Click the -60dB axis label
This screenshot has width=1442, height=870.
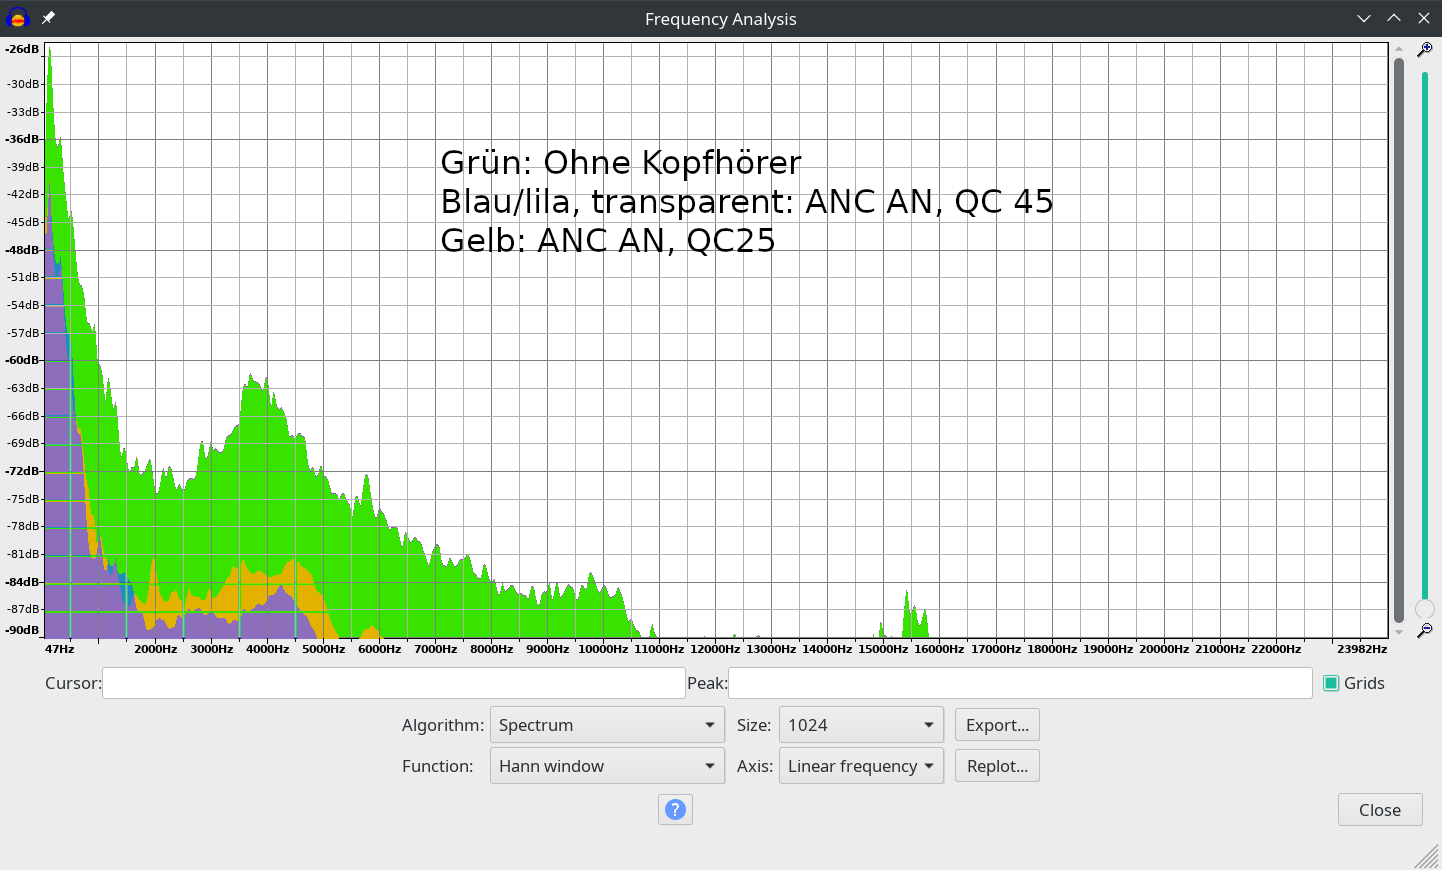click(22, 360)
